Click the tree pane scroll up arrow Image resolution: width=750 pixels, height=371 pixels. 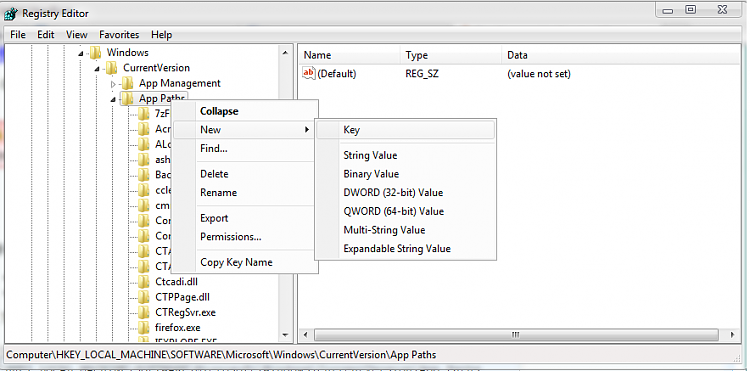tap(286, 52)
